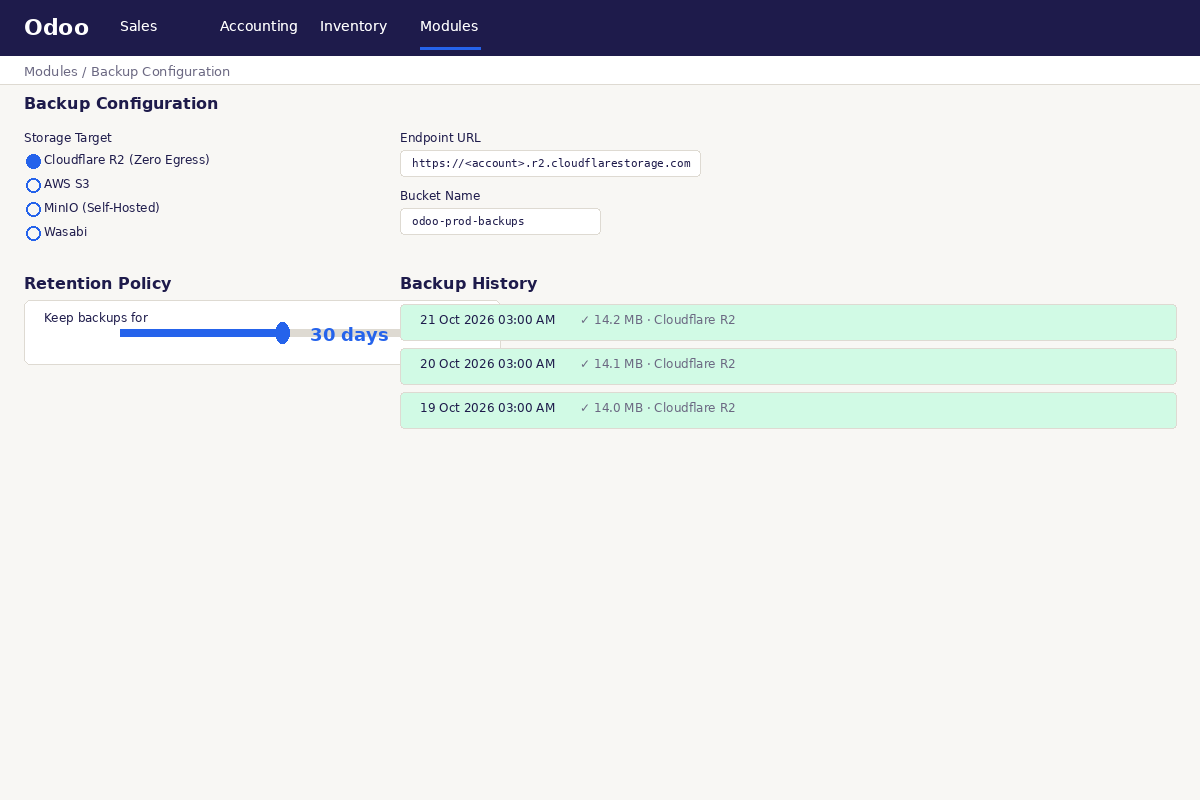This screenshot has width=1200, height=800.
Task: Click the Odoo logo
Action: click(56, 28)
